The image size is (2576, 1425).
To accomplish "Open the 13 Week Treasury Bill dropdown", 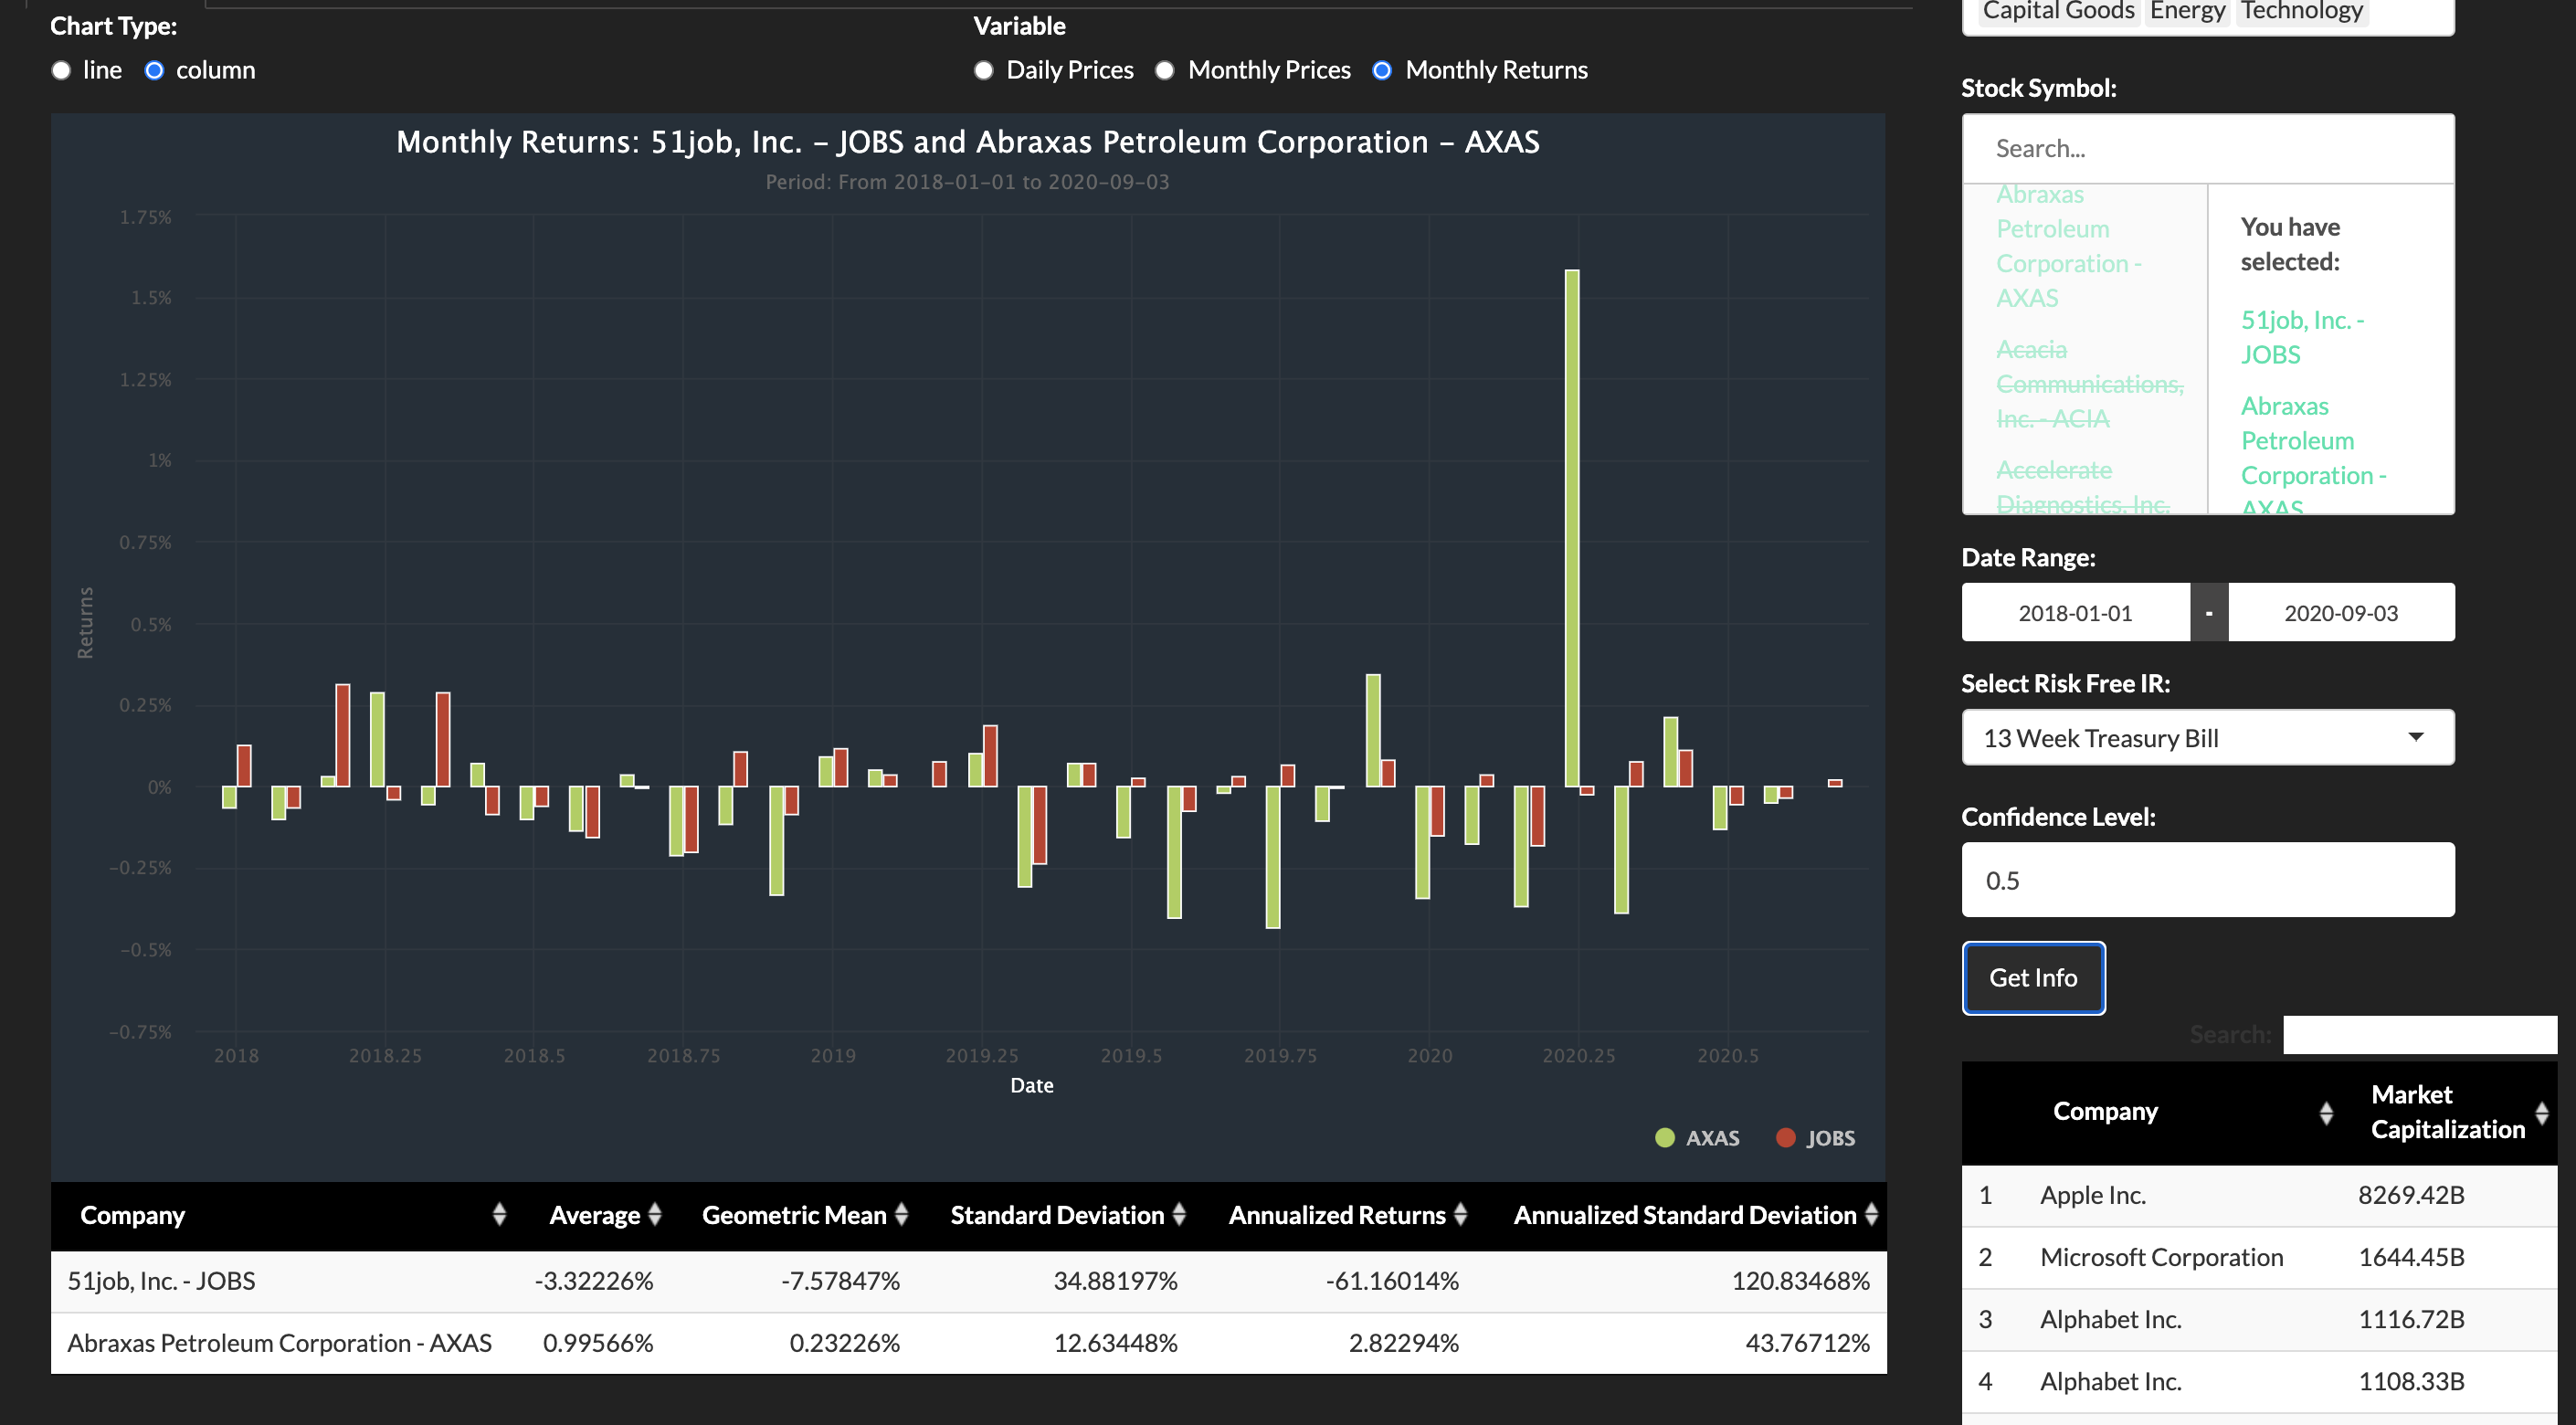I will (2207, 738).
